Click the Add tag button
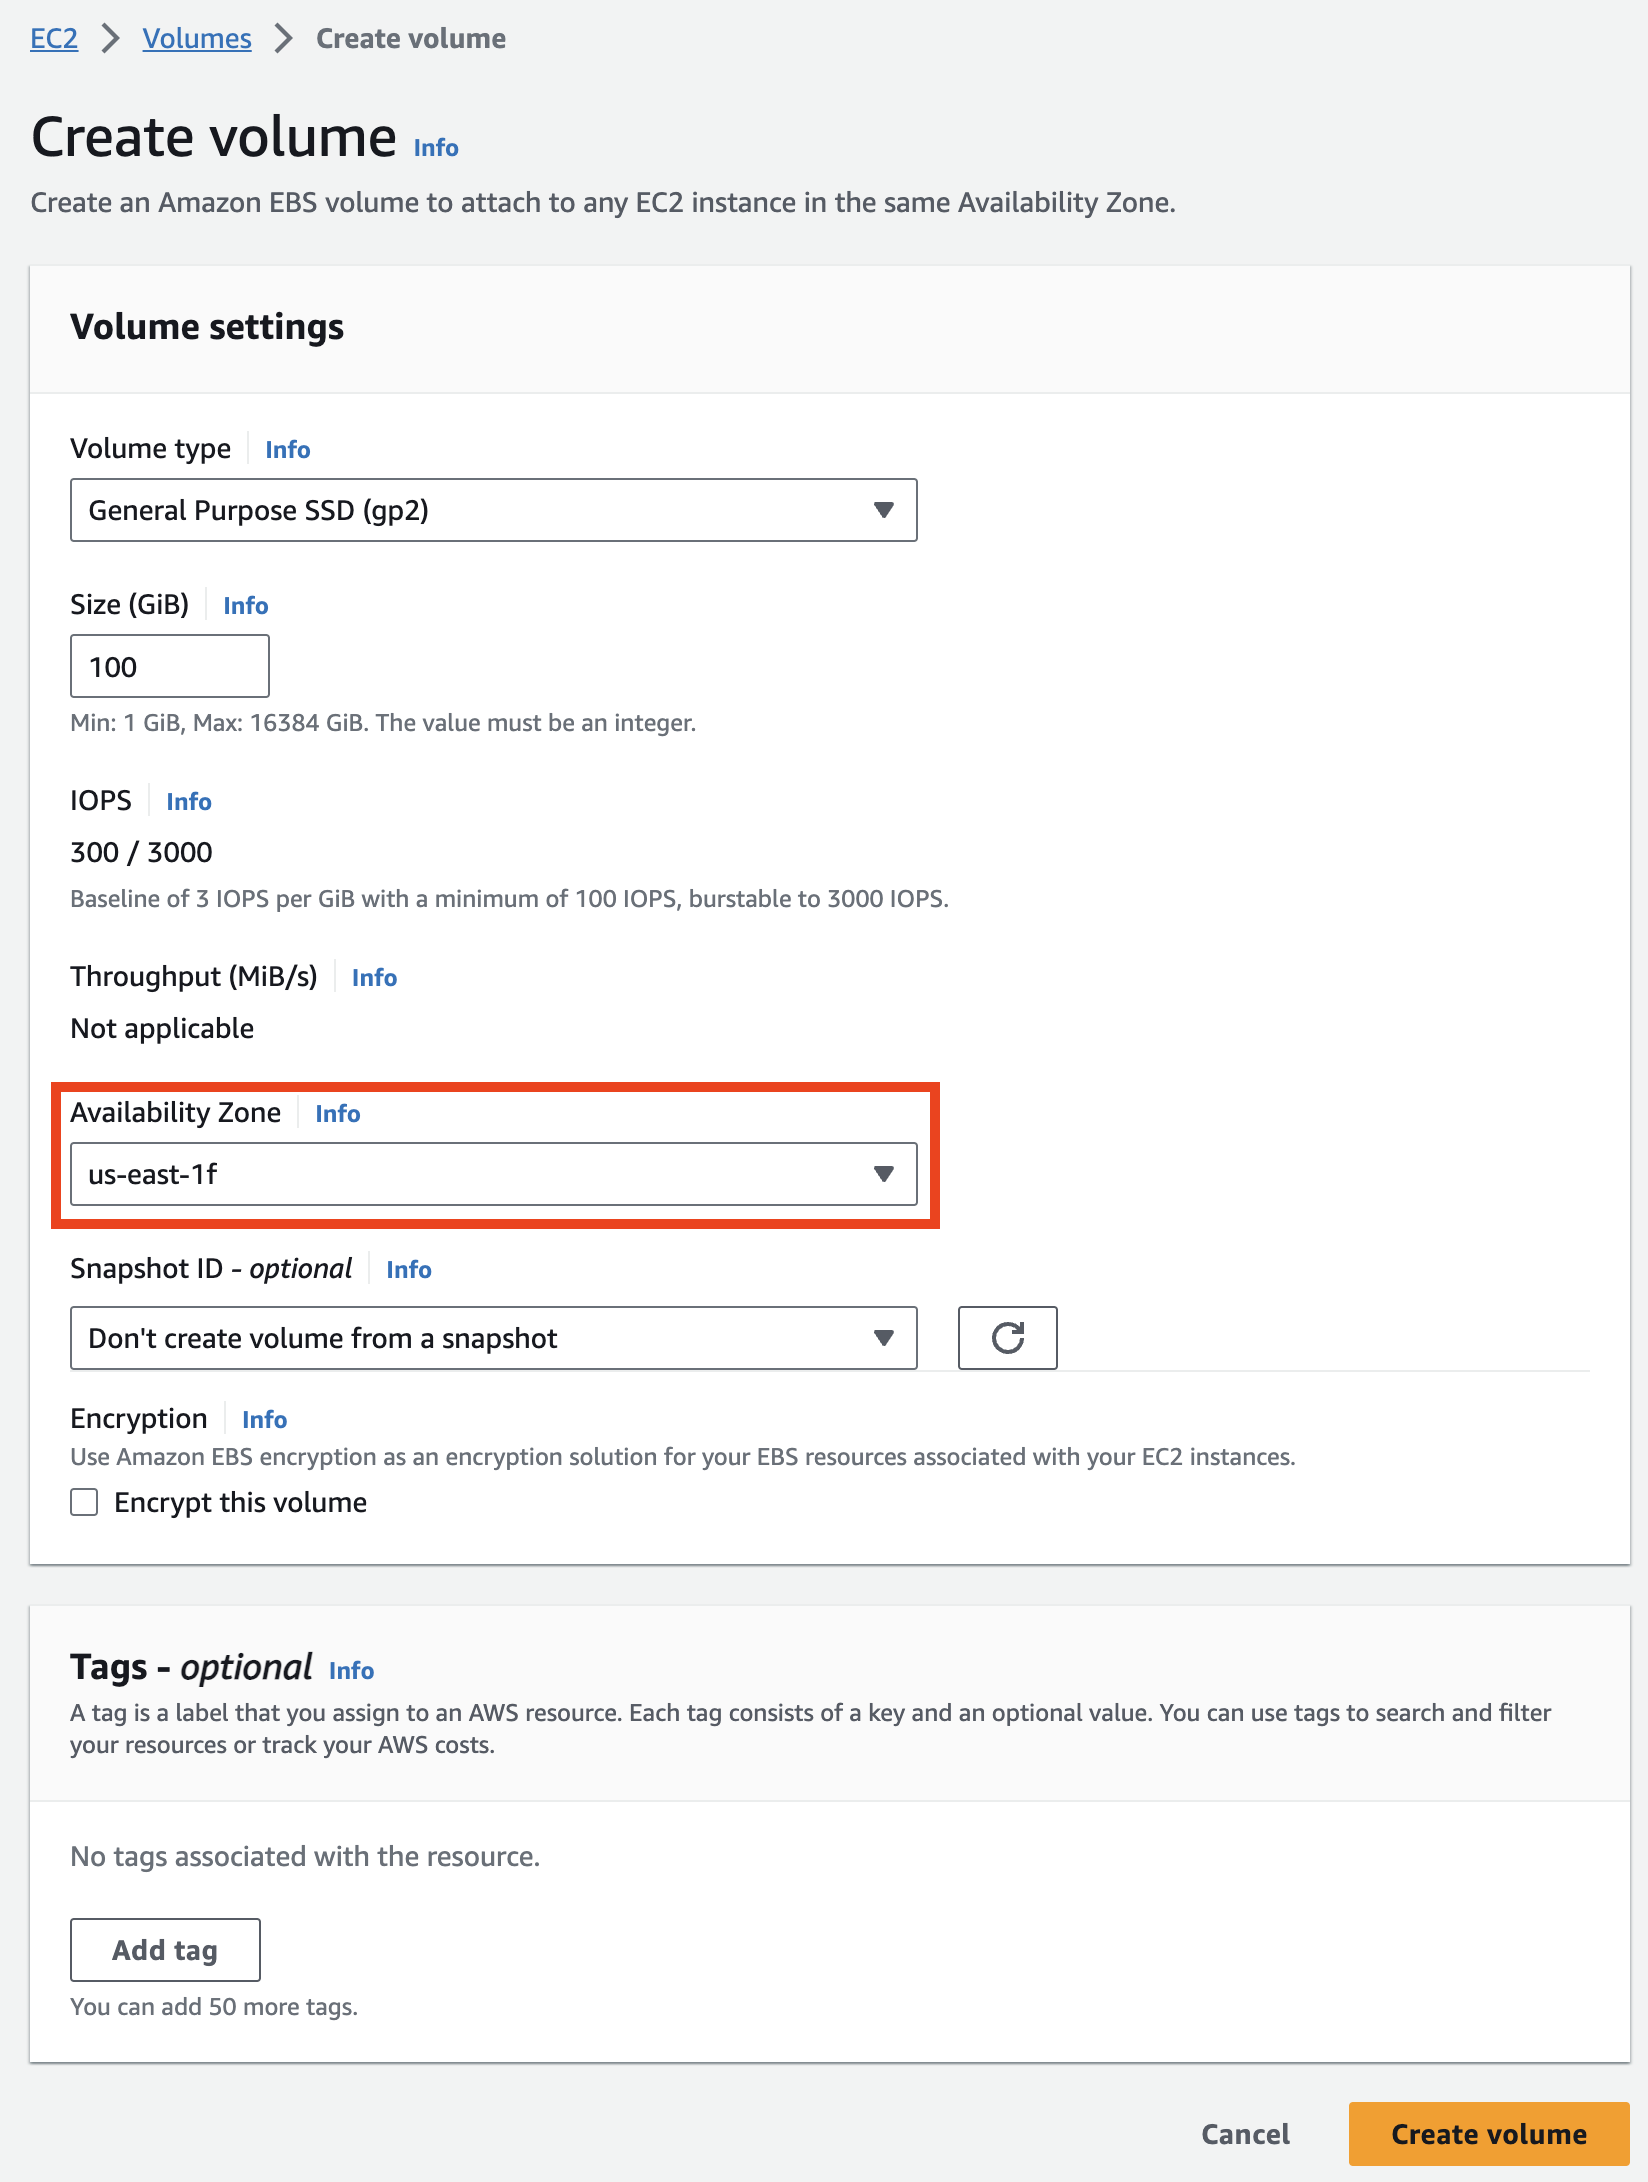1648x2182 pixels. click(x=165, y=1950)
